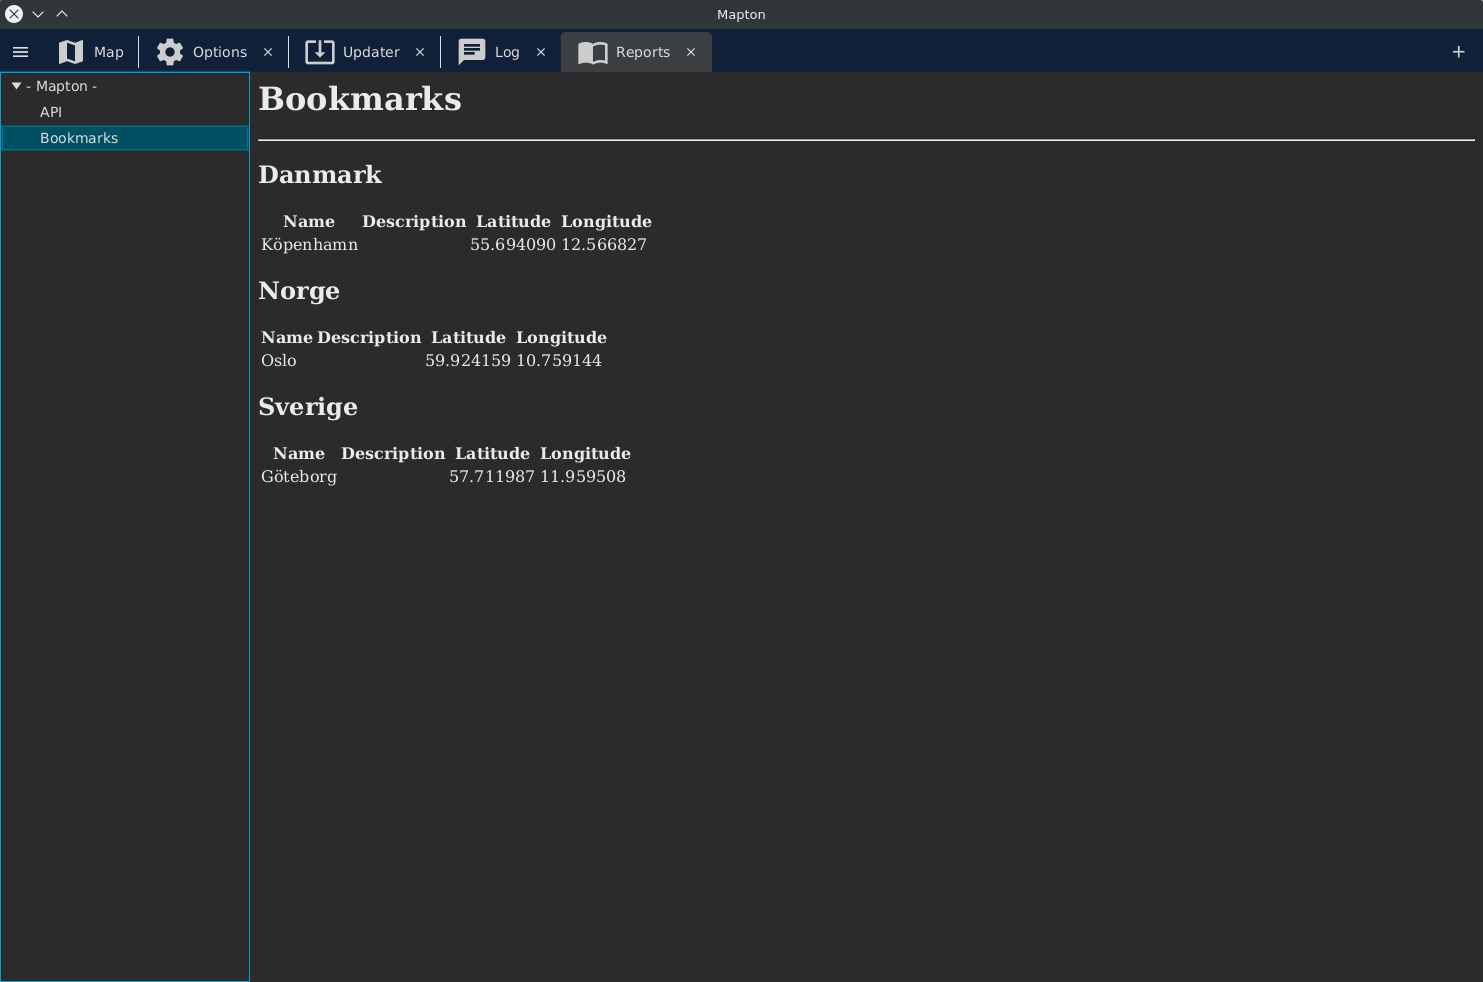The image size is (1483, 982).
Task: Click the Danmark section heading
Action: [x=320, y=175]
